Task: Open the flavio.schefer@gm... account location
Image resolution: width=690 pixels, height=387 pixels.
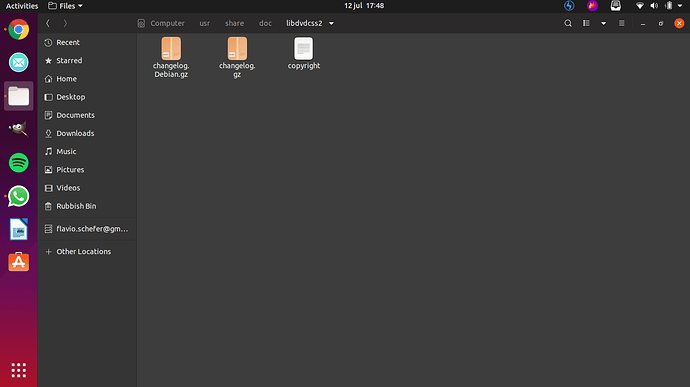Action: tap(87, 229)
